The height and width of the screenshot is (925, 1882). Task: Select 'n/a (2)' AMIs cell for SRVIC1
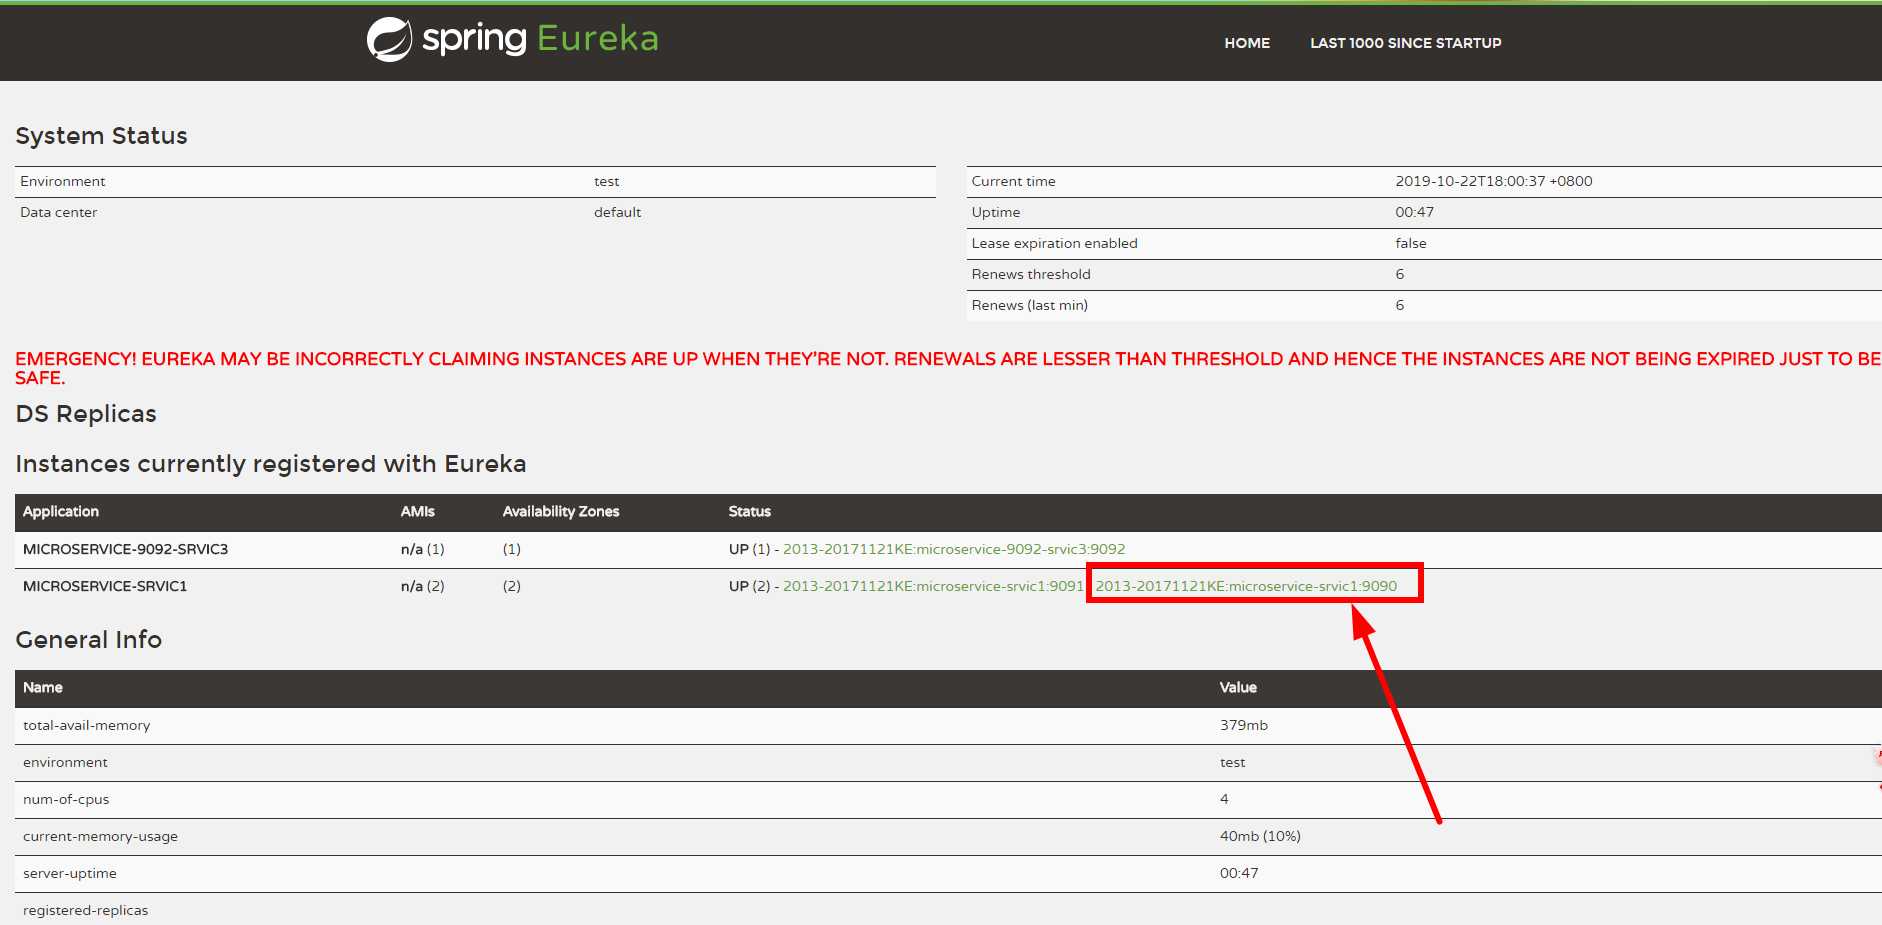(422, 586)
